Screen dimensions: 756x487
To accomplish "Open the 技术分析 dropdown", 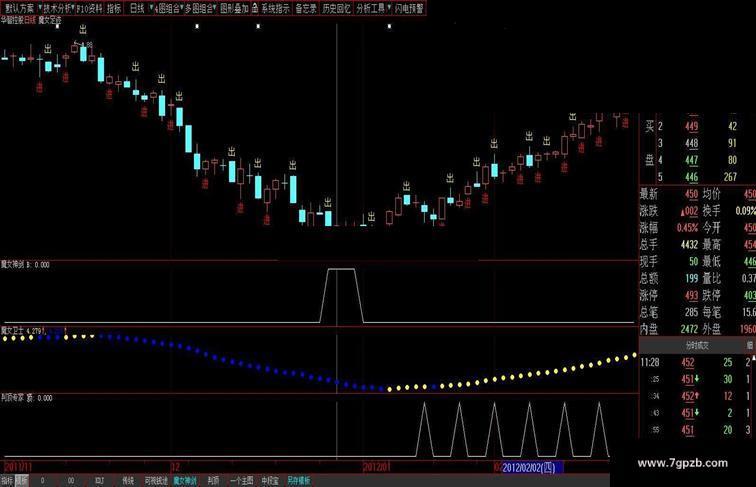I will pyautogui.click(x=58, y=8).
